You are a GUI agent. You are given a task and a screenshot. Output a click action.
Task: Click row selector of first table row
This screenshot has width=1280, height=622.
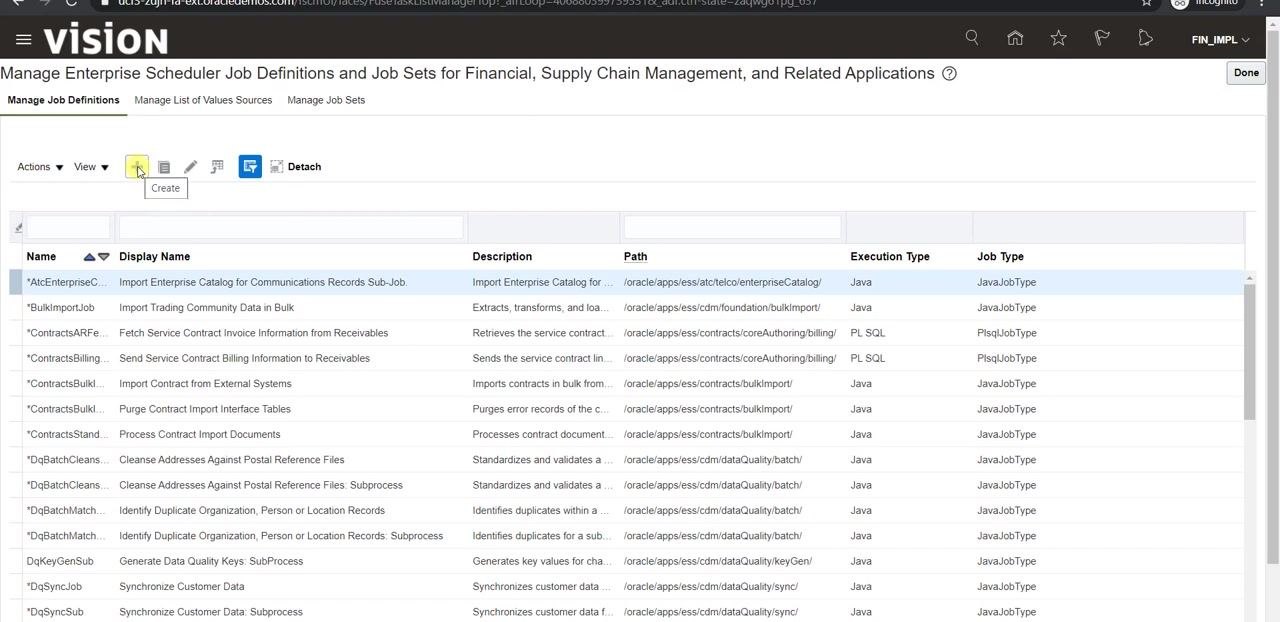pyautogui.click(x=16, y=282)
